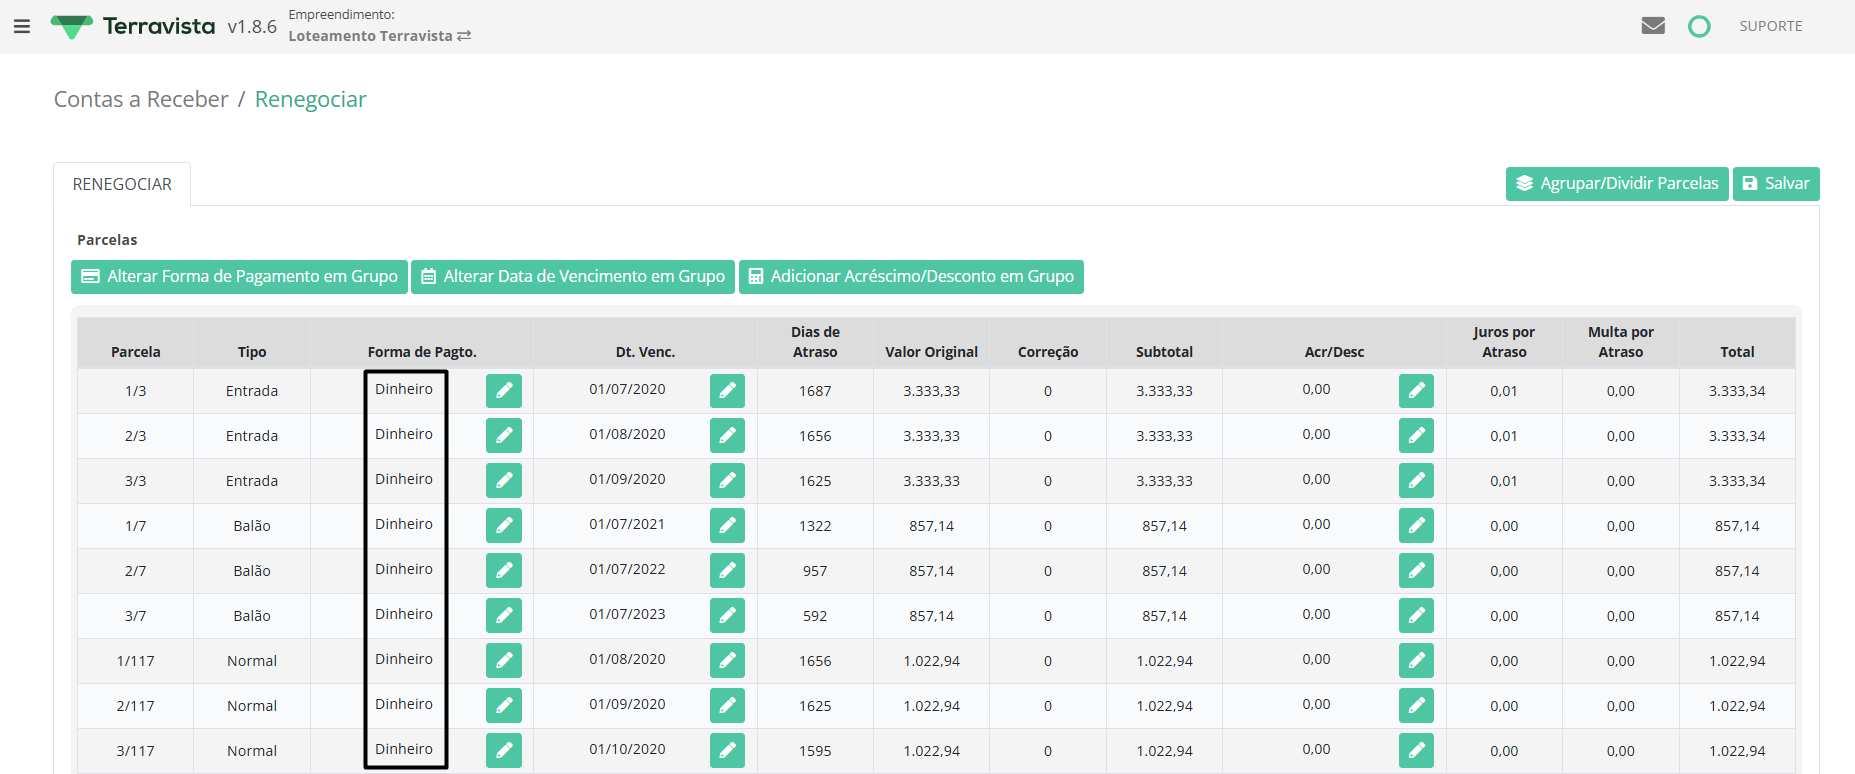Click Alterar Data de Vencimento em Grupo

(573, 277)
